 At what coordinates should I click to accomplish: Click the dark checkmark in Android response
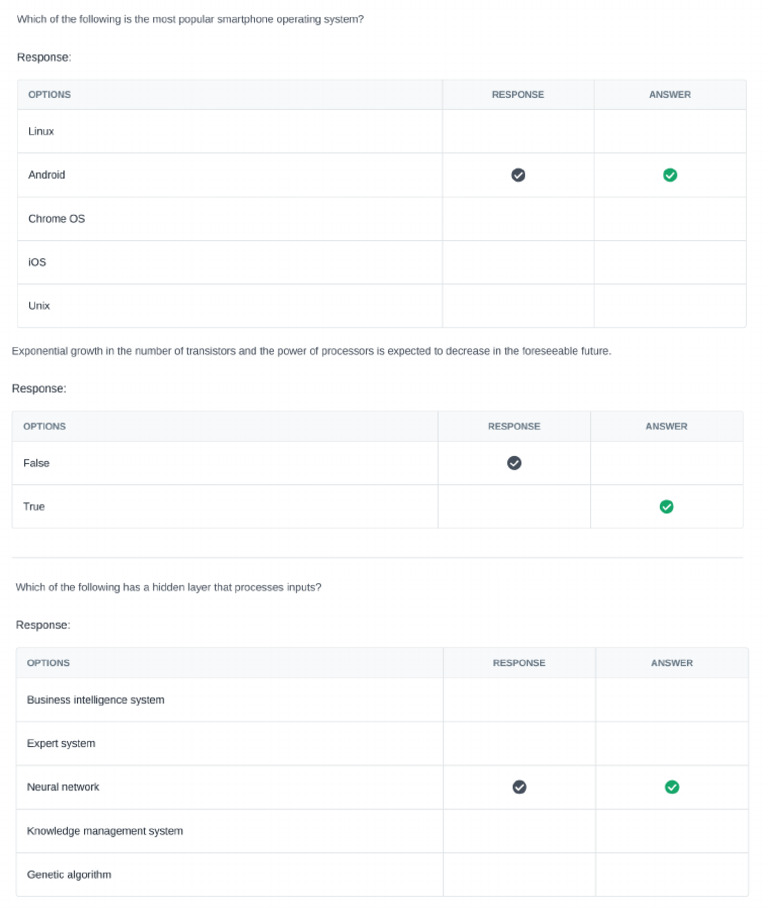click(518, 175)
